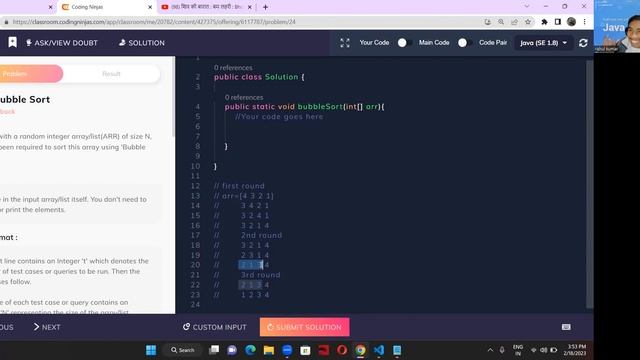Open the Opera browser taskbar icon
The height and width of the screenshot is (360, 640).
[342, 350]
